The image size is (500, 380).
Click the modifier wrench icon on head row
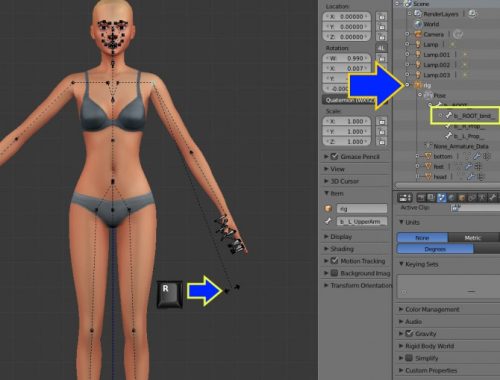(x=471, y=177)
